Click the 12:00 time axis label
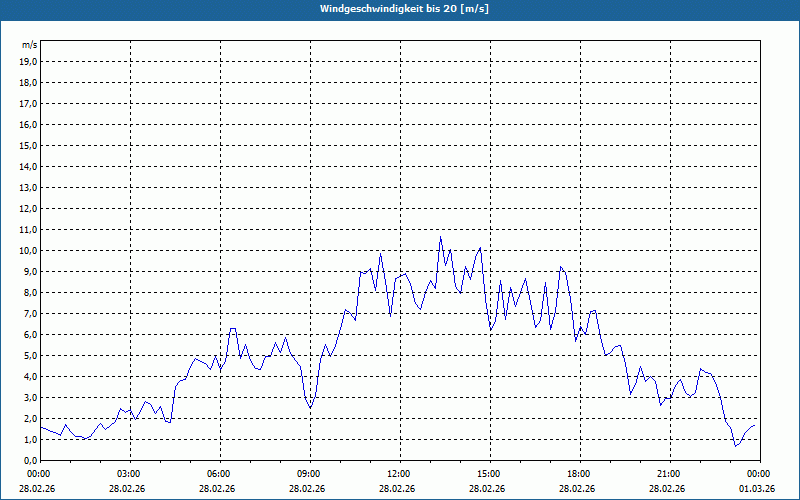Image resolution: width=800 pixels, height=500 pixels. point(398,474)
